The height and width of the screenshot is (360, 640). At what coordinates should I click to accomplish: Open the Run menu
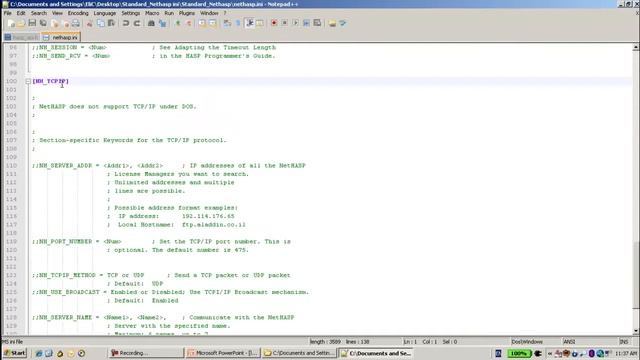pos(169,13)
